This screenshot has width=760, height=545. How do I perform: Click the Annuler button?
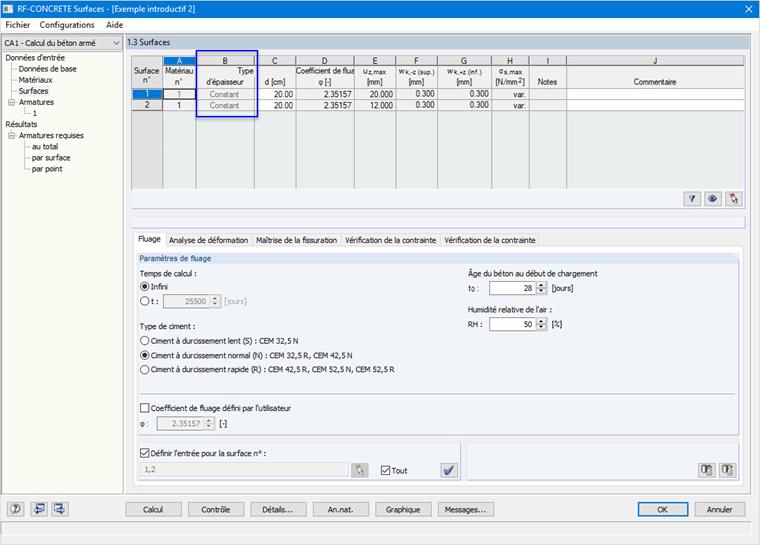coord(719,509)
